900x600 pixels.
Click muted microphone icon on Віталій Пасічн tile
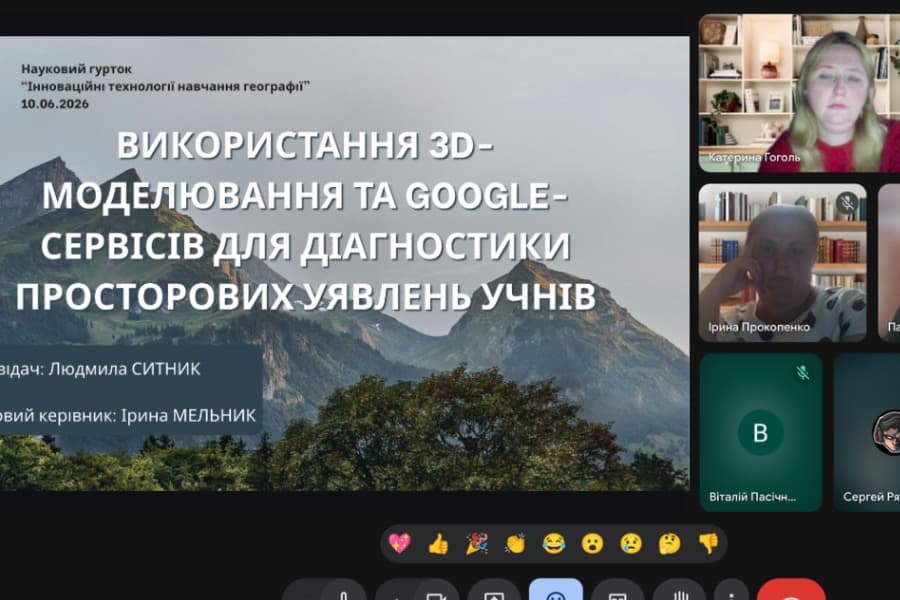tap(803, 373)
